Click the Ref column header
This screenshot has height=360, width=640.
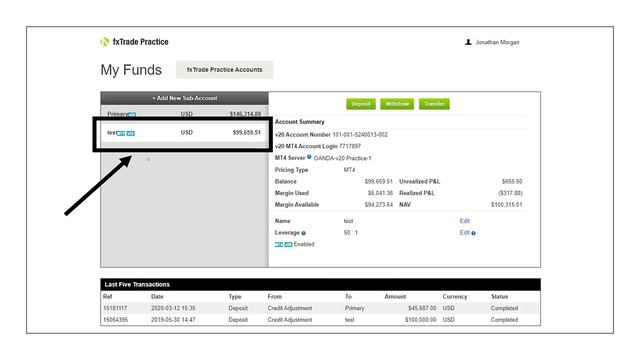(x=108, y=297)
